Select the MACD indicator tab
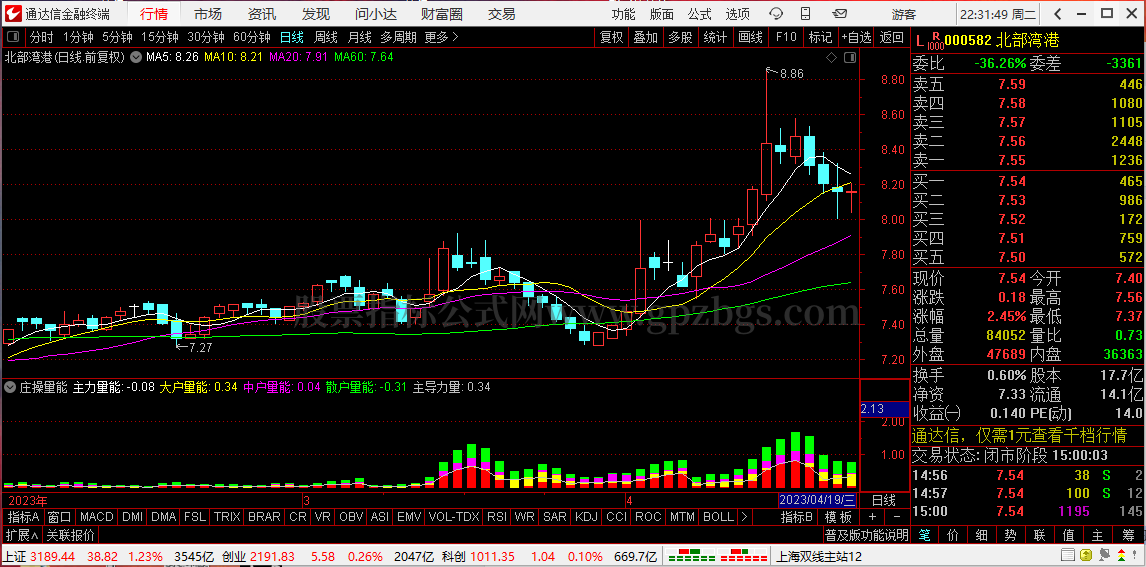Image resolution: width=1146 pixels, height=567 pixels. [x=96, y=517]
